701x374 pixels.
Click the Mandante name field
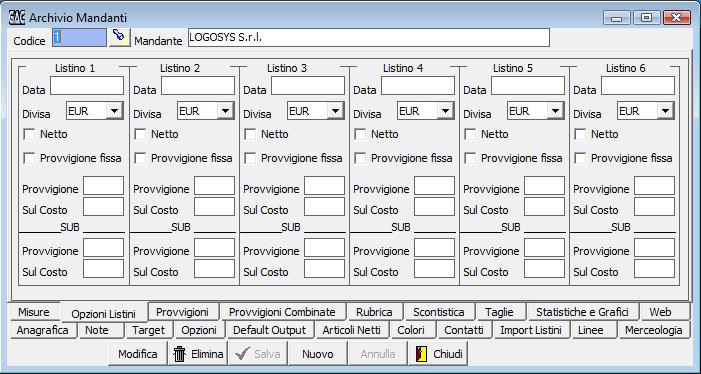(x=368, y=38)
